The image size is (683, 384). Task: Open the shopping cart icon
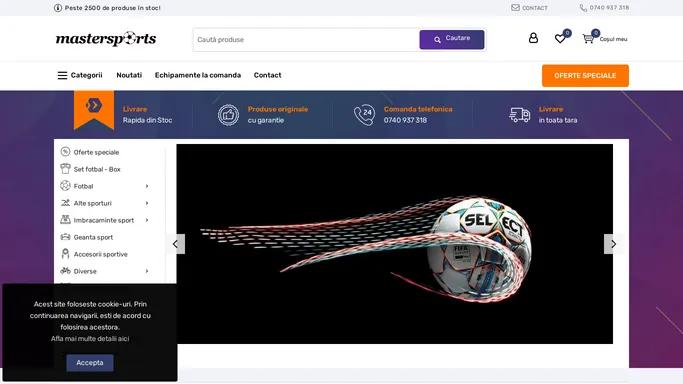(x=588, y=39)
